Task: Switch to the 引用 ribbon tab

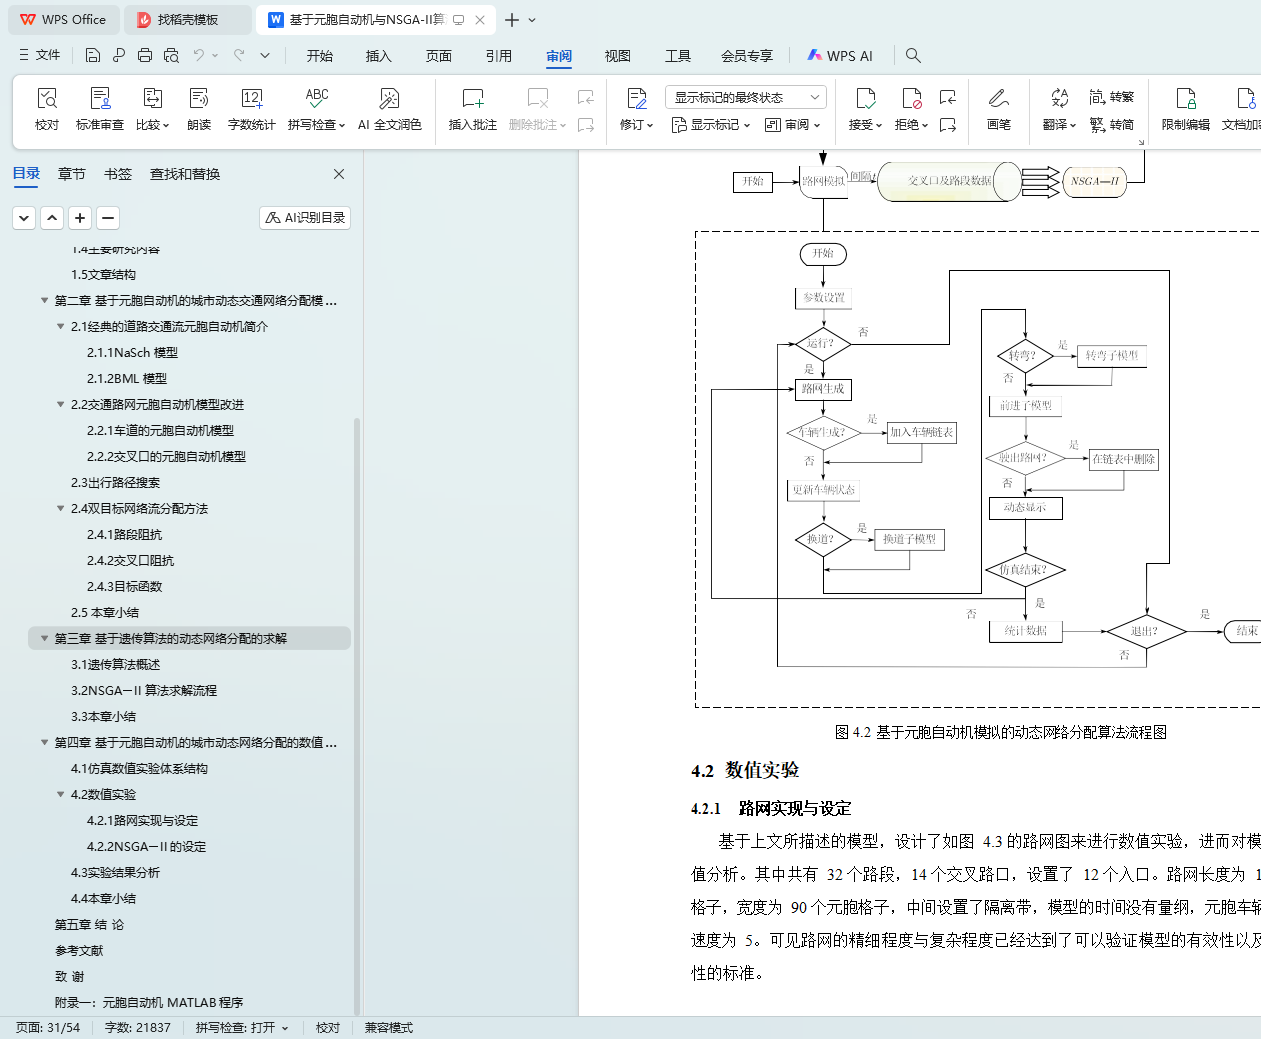Action: (499, 56)
